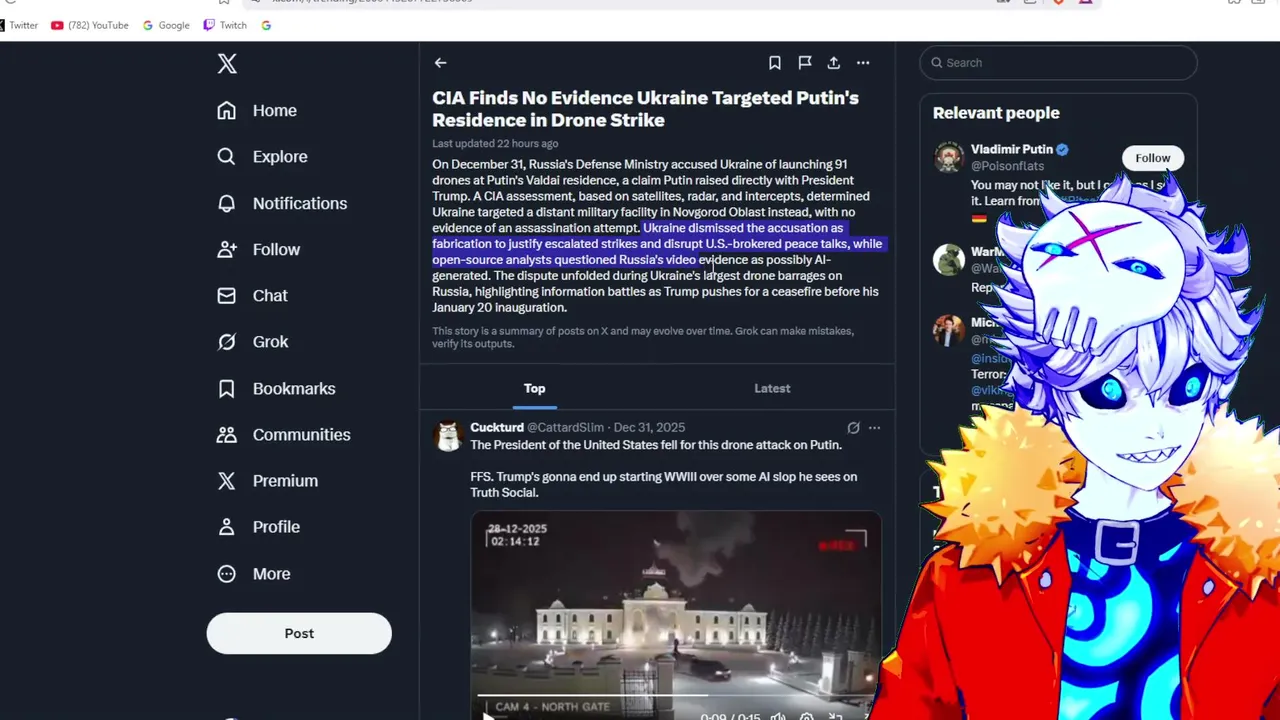Click the search magnifier icon in search box
Screen dimensions: 1280x720
pyautogui.click(x=937, y=63)
